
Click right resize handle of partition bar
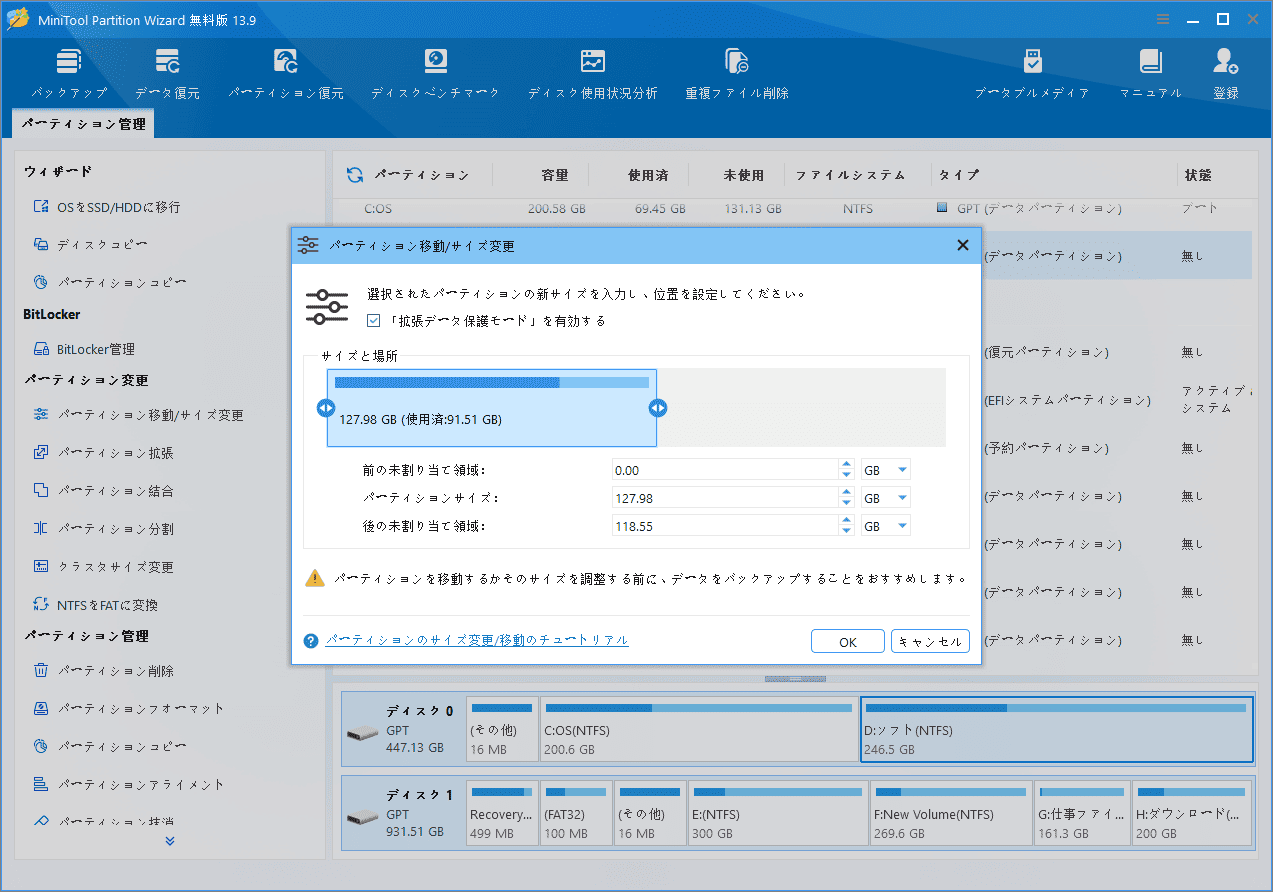(x=658, y=408)
